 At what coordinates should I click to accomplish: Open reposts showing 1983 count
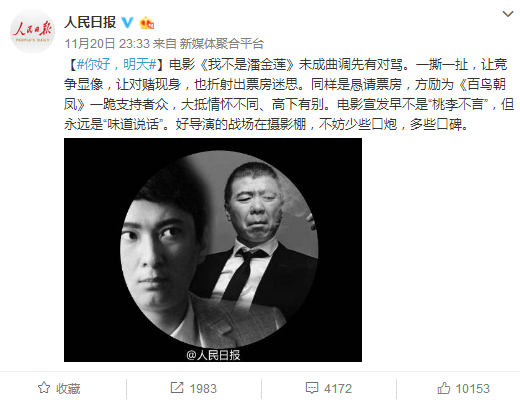coord(194,388)
